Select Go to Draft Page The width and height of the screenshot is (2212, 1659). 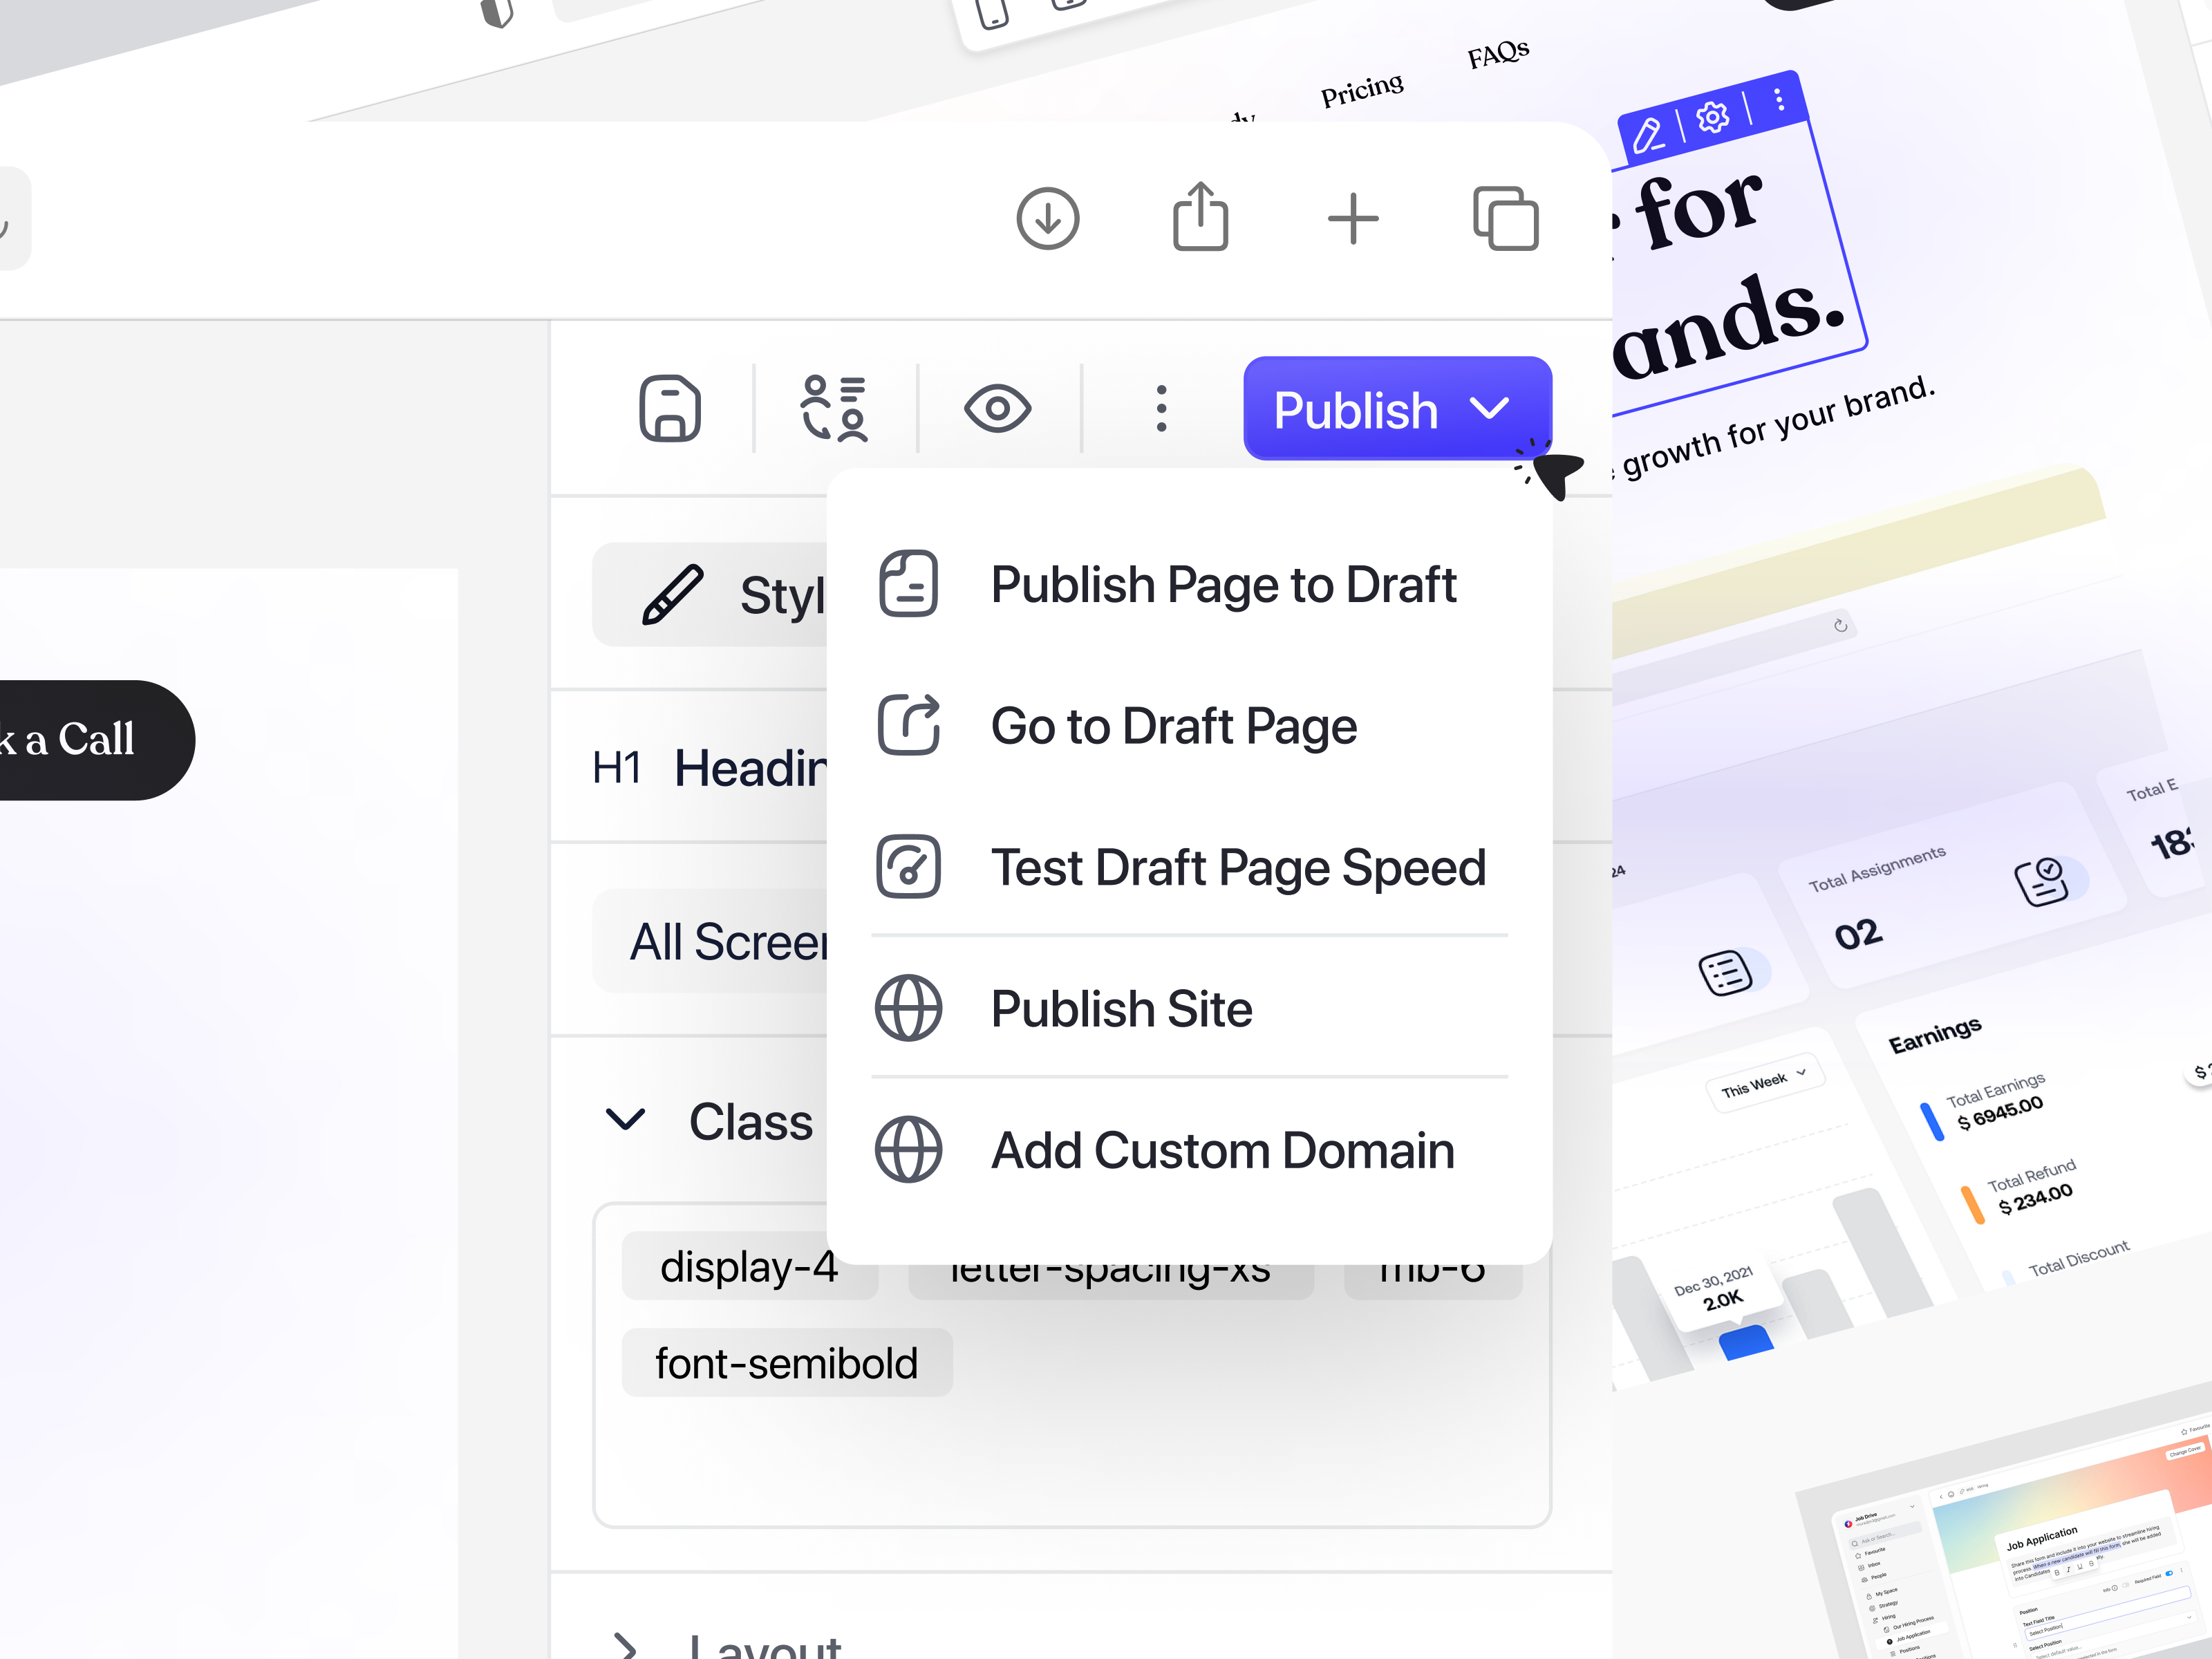pos(1189,725)
